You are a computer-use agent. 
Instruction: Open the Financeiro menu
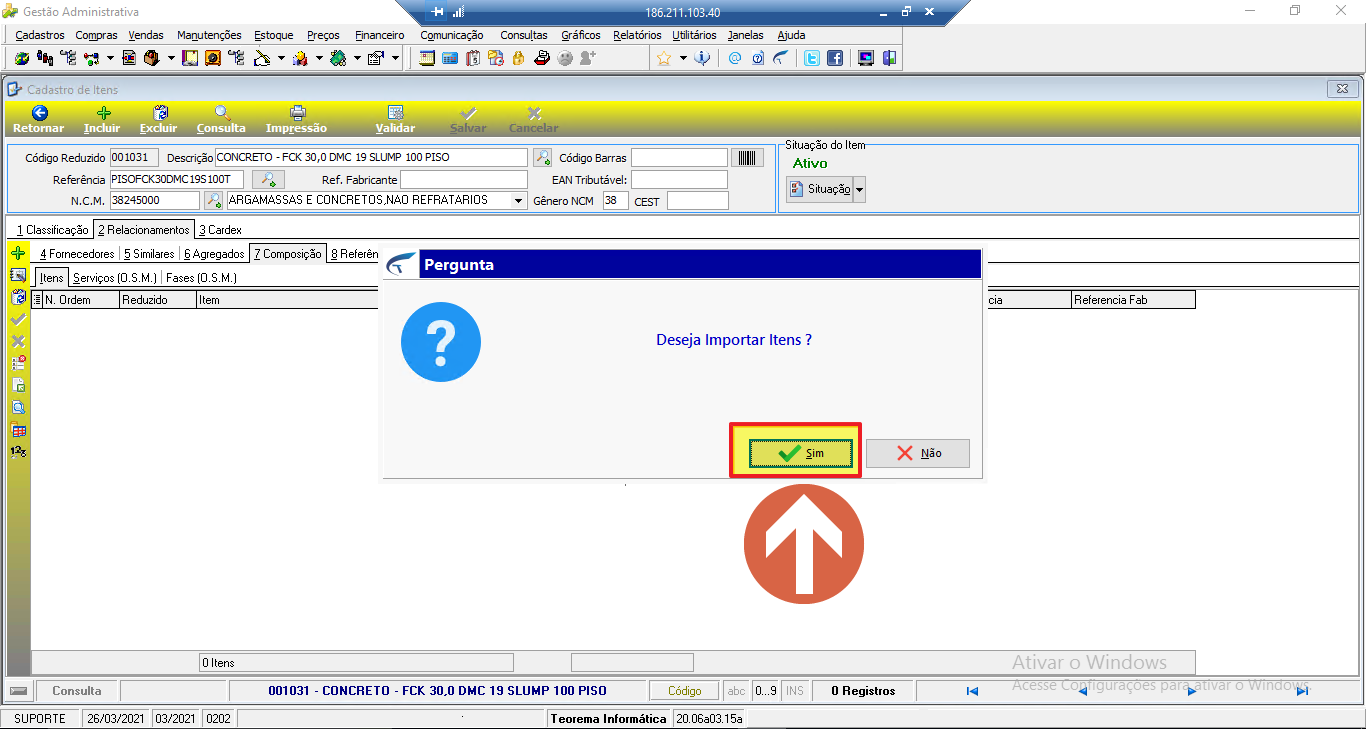[380, 35]
